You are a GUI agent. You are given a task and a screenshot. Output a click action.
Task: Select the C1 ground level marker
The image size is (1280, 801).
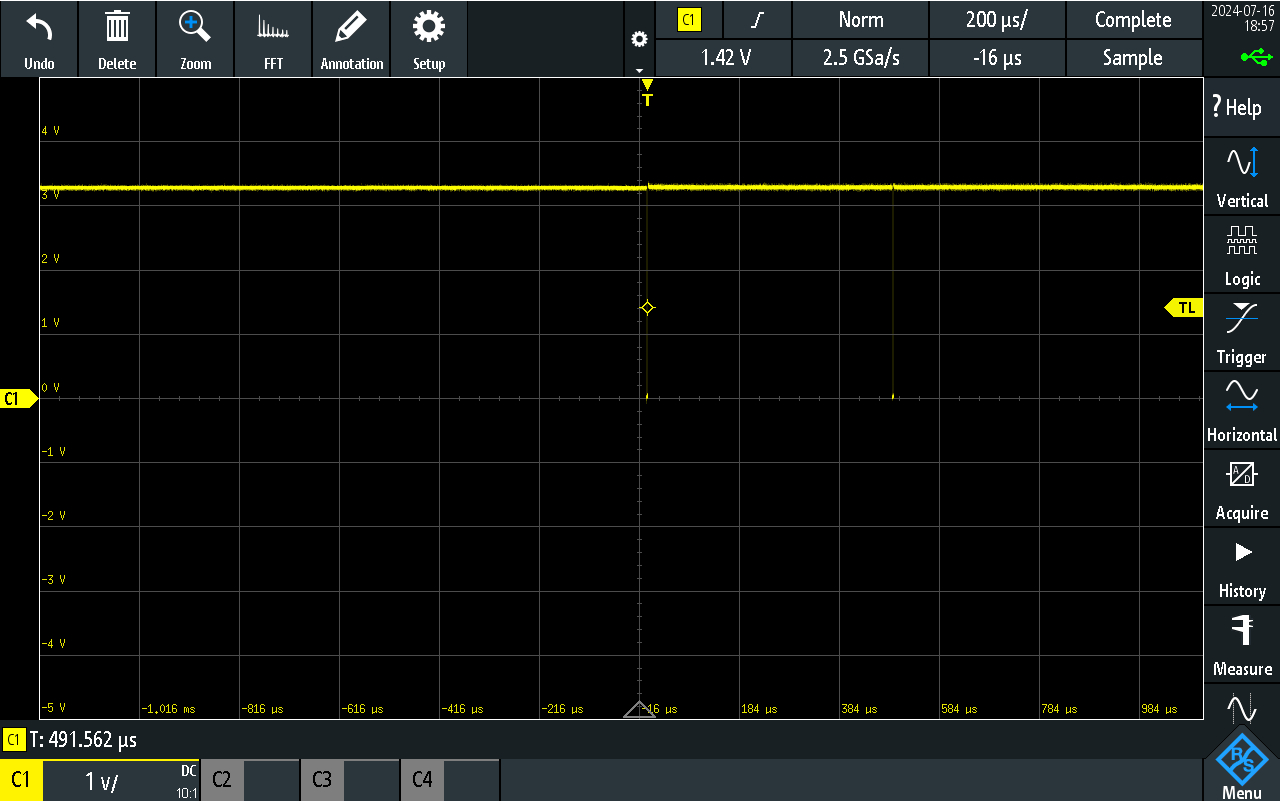click(x=19, y=399)
